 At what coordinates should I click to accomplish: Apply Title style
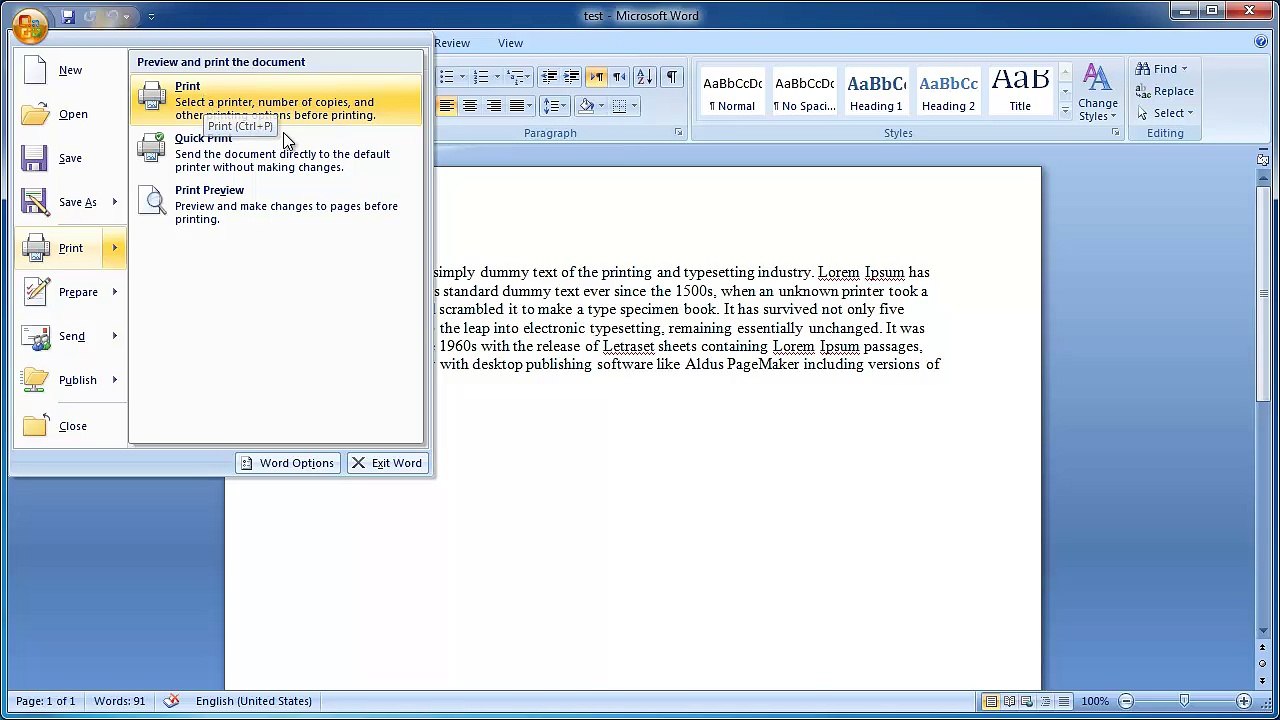(1020, 91)
